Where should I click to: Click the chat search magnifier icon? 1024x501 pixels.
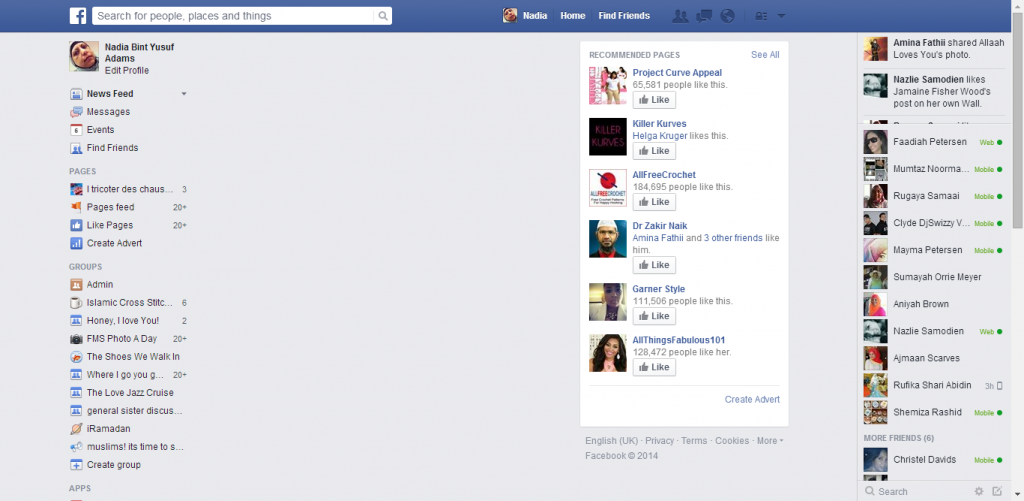[869, 491]
